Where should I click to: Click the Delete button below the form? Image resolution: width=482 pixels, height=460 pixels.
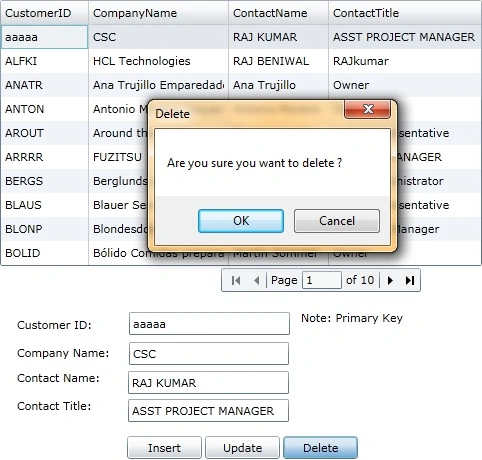click(x=320, y=448)
